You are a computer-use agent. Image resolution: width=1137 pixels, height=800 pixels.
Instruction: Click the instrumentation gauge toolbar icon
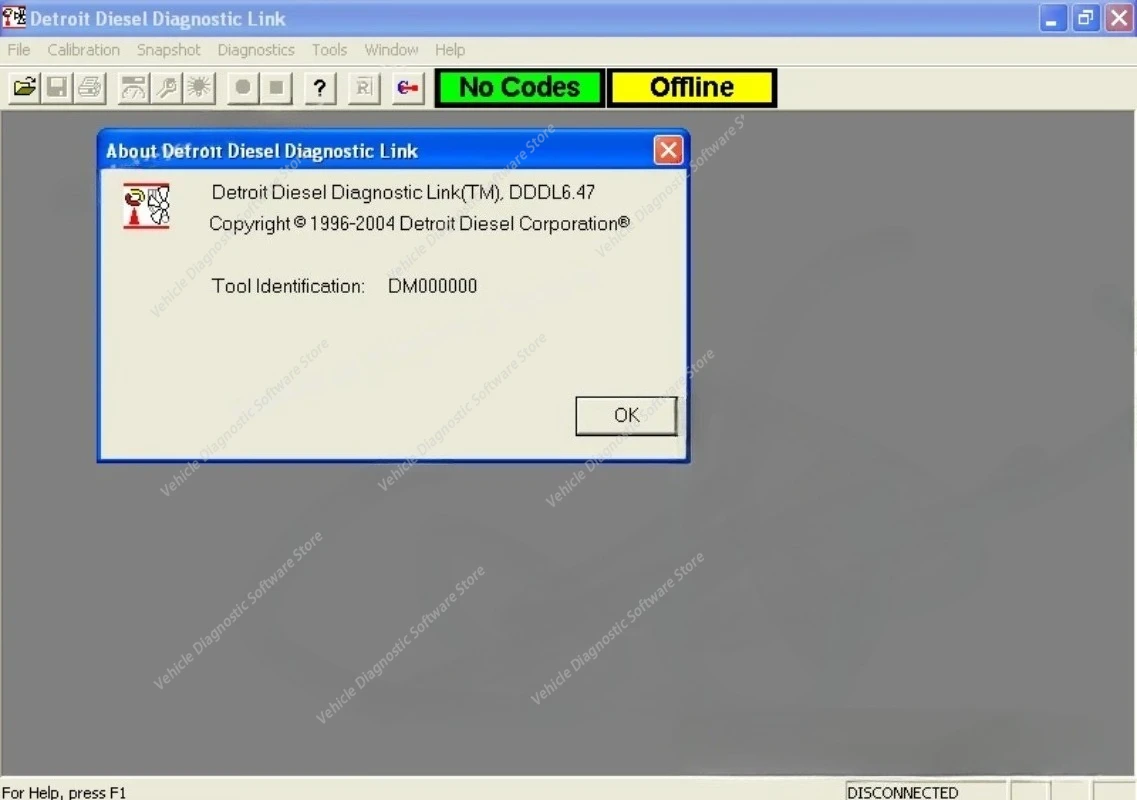point(133,88)
